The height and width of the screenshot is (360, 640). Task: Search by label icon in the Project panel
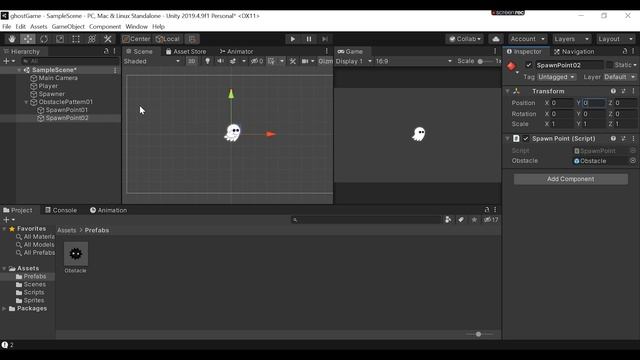[x=461, y=220]
